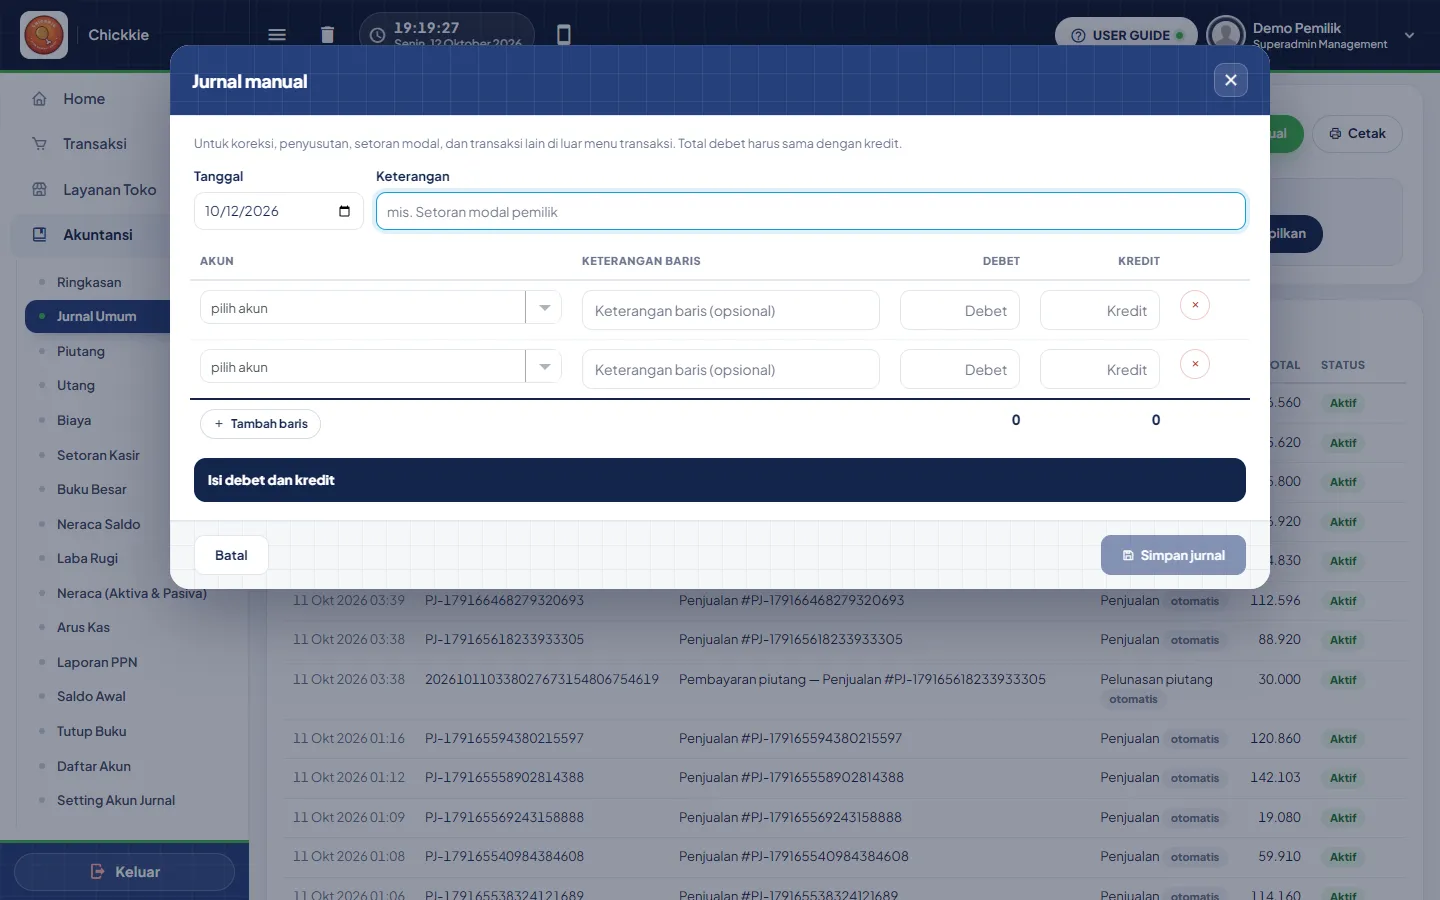1440x900 pixels.
Task: Open Piutang in the sidebar
Action: click(81, 352)
